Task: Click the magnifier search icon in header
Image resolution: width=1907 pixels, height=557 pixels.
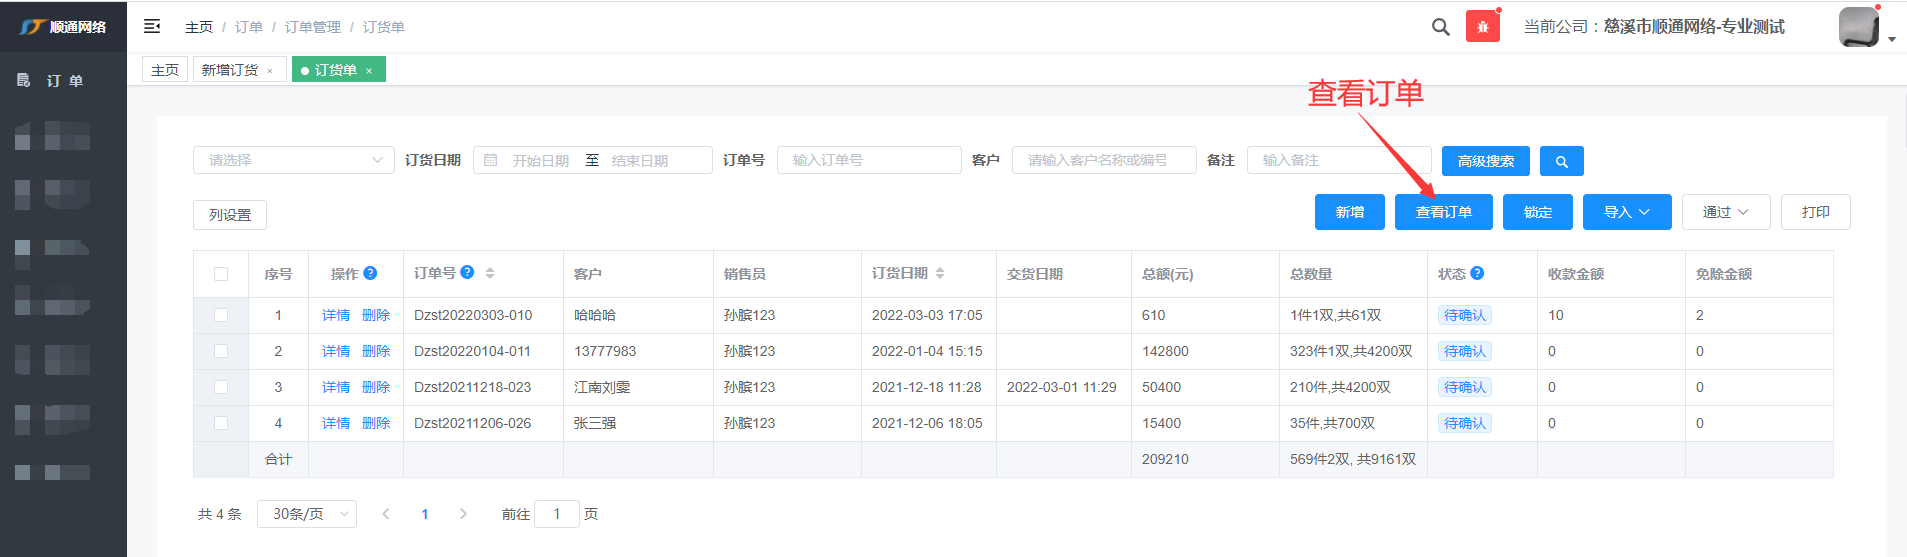Action: 1440,27
